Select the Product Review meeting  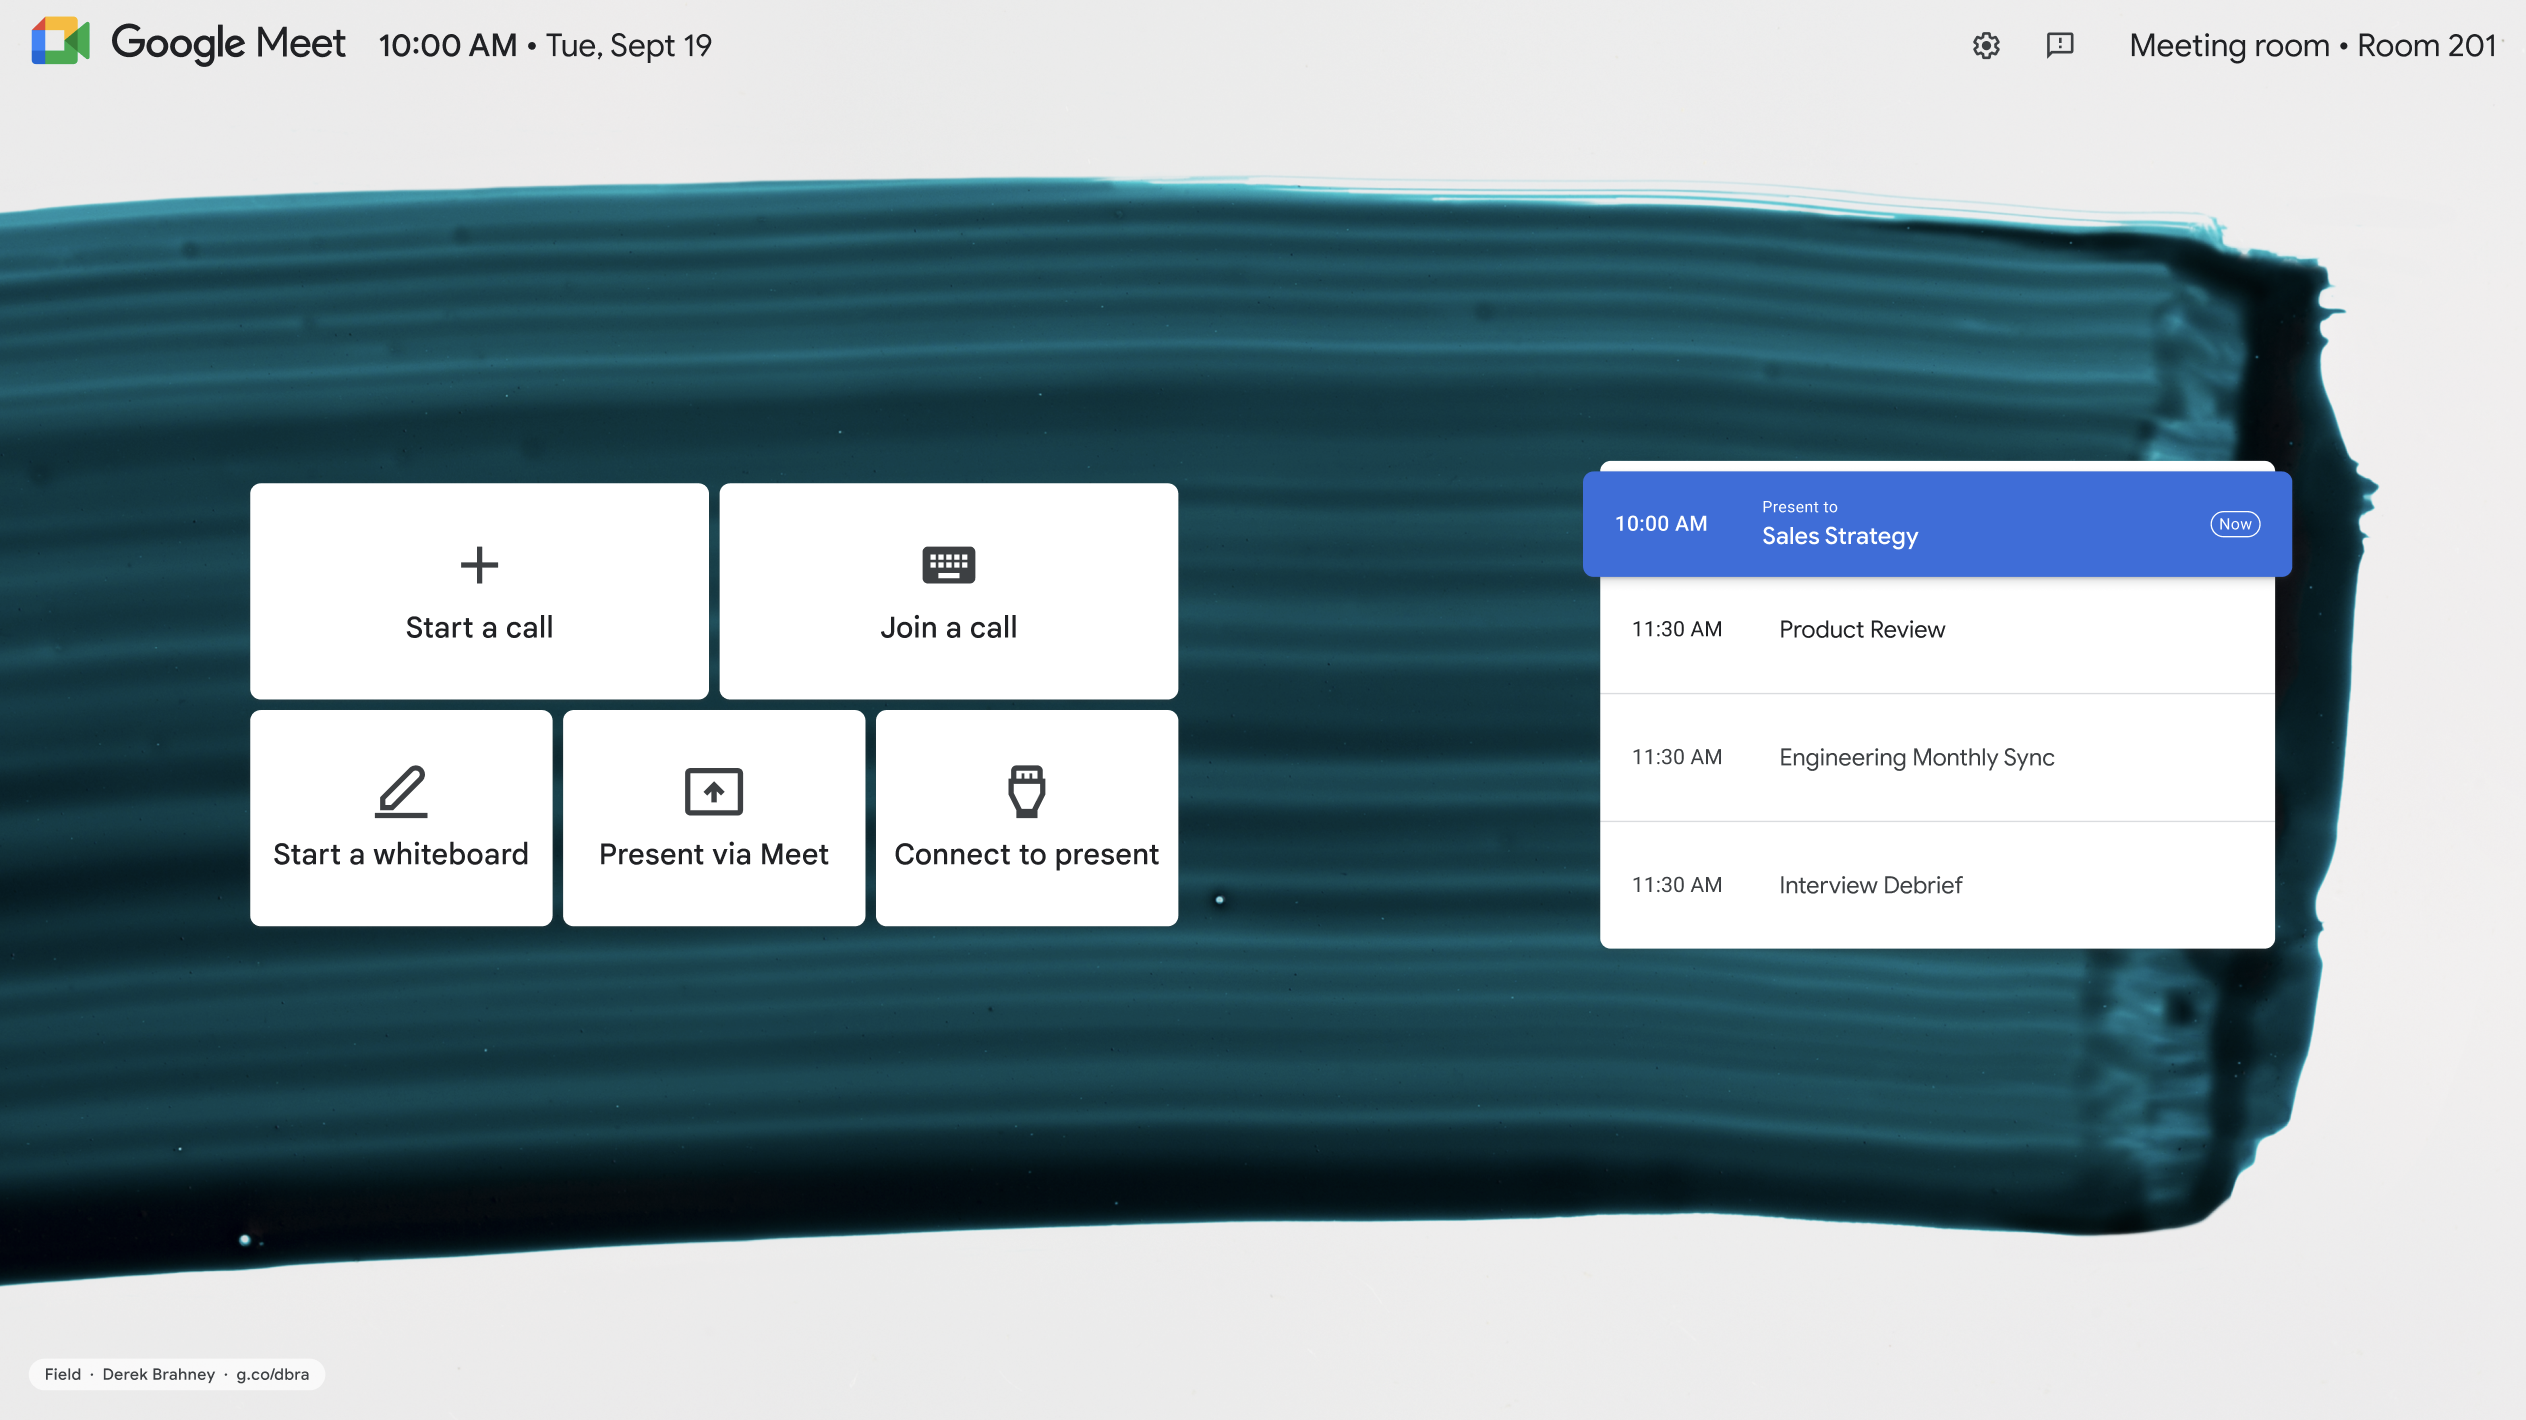point(1861,629)
